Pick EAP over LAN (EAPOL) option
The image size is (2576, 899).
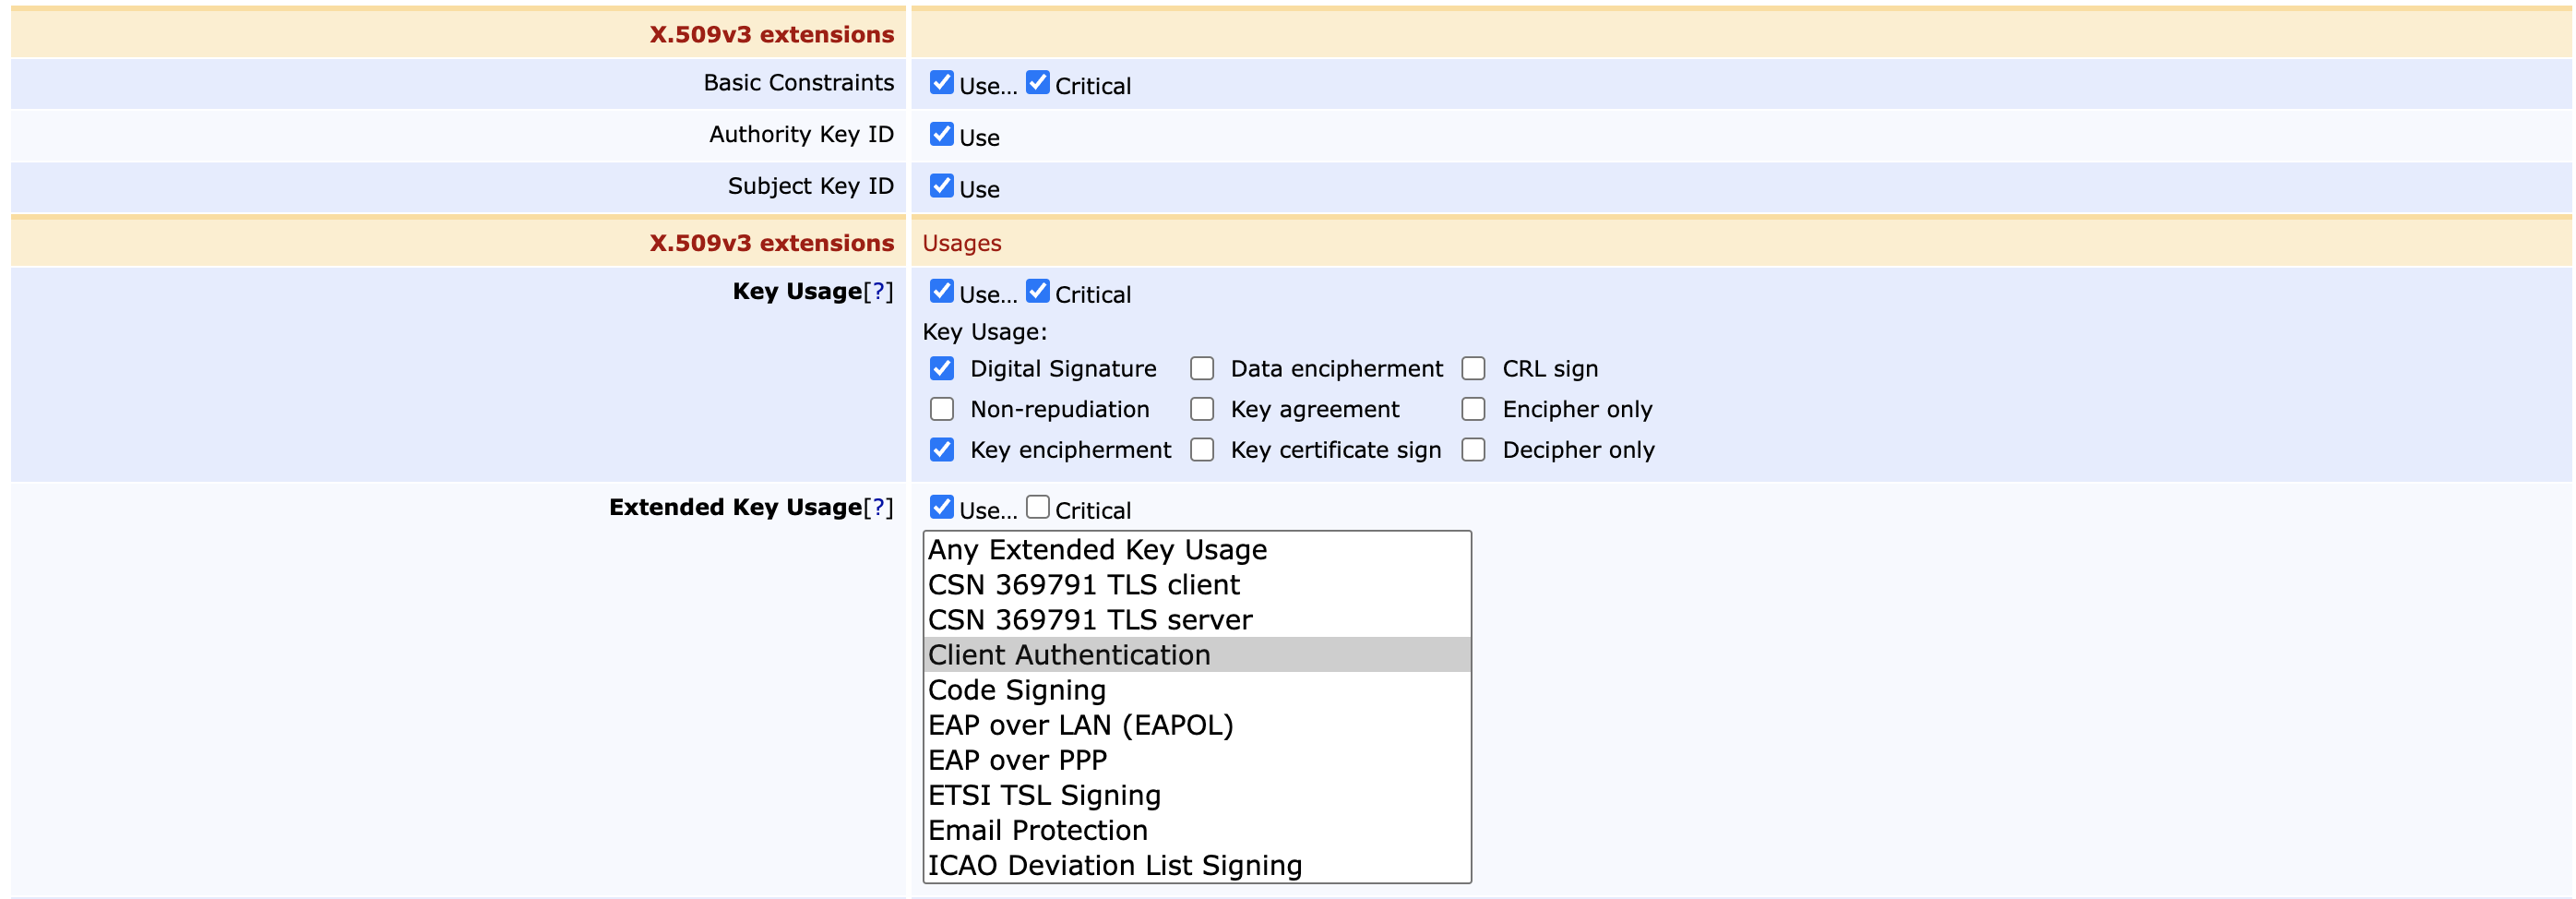[1080, 725]
